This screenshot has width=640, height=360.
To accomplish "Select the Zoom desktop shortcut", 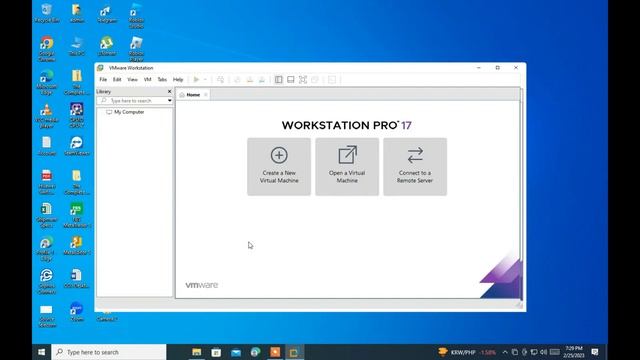I will click(x=76, y=312).
